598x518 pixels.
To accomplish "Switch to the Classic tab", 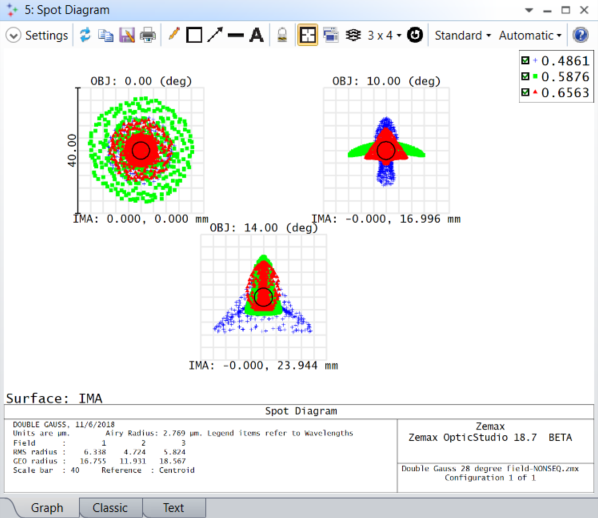I will tap(110, 508).
